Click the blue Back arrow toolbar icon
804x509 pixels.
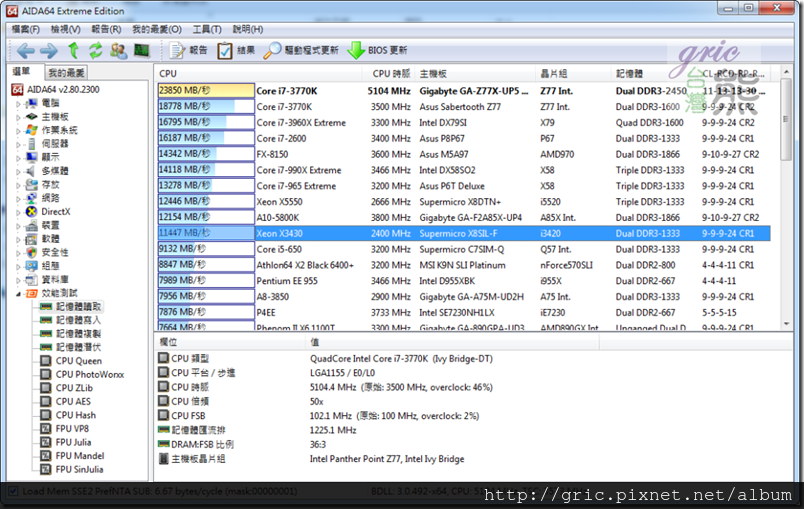pos(25,50)
